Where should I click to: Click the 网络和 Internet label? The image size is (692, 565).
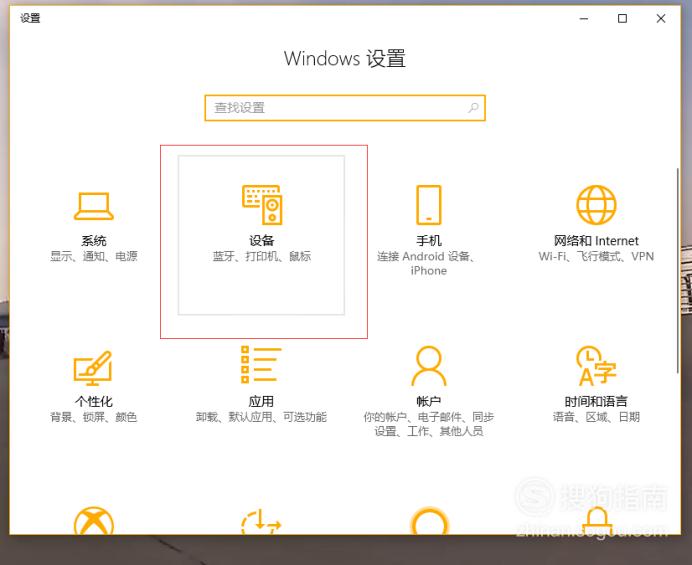point(596,241)
